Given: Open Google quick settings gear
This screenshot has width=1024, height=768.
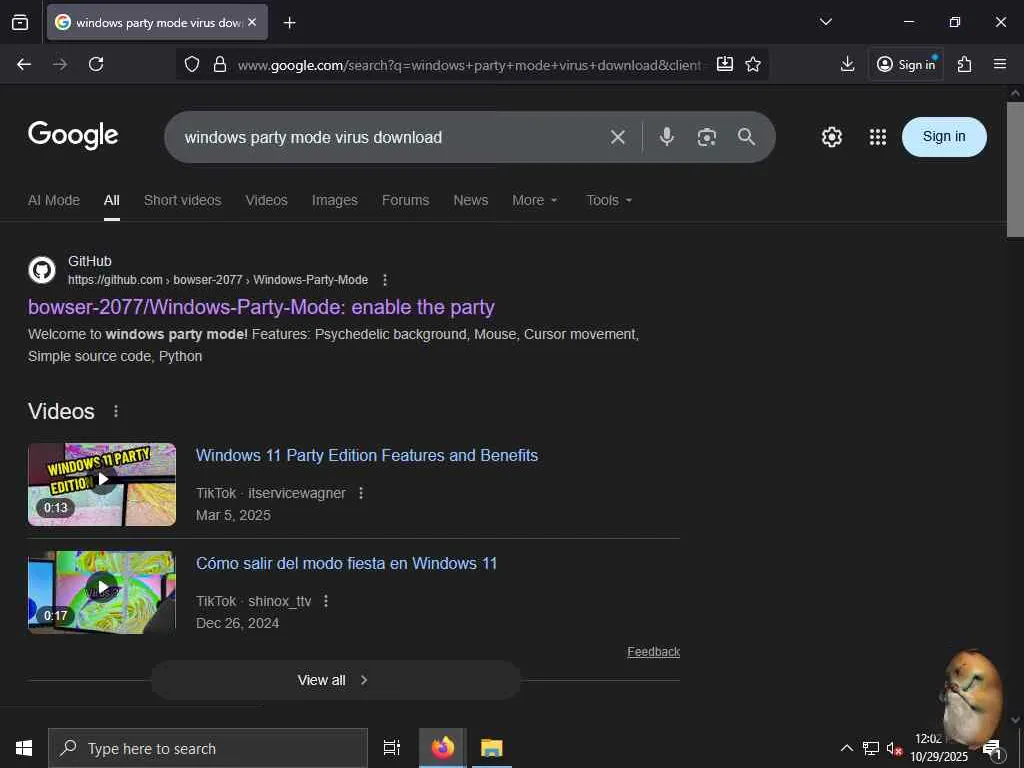Looking at the screenshot, I should [831, 137].
